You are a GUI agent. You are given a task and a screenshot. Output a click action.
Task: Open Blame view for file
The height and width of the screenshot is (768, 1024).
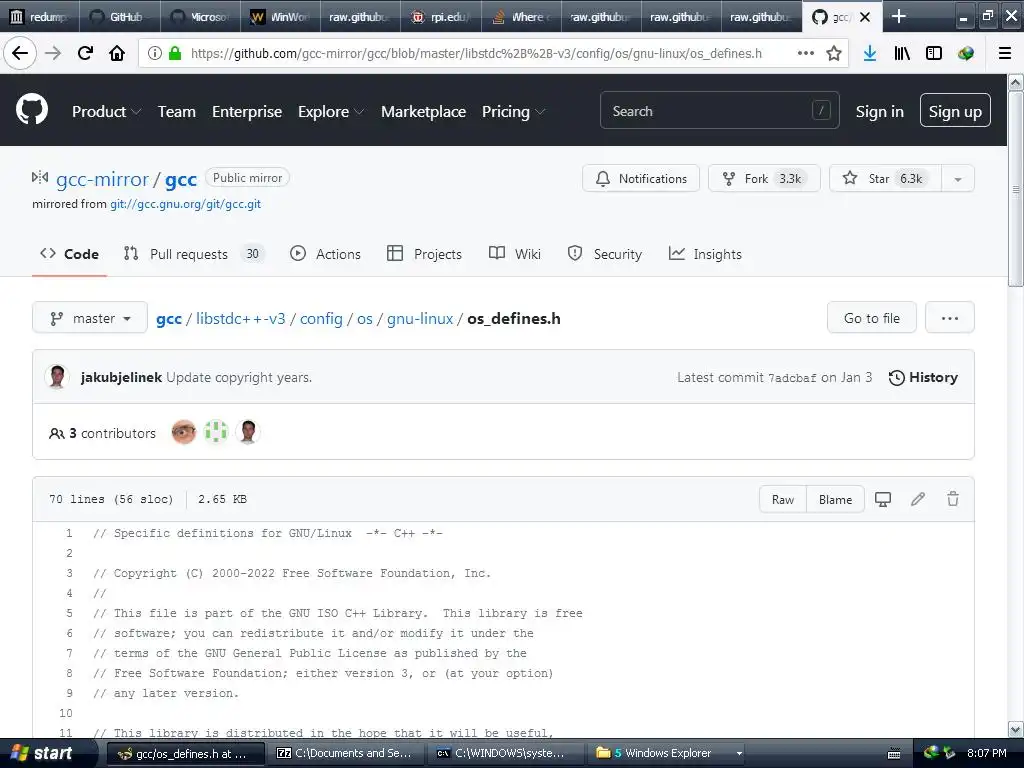click(x=835, y=500)
